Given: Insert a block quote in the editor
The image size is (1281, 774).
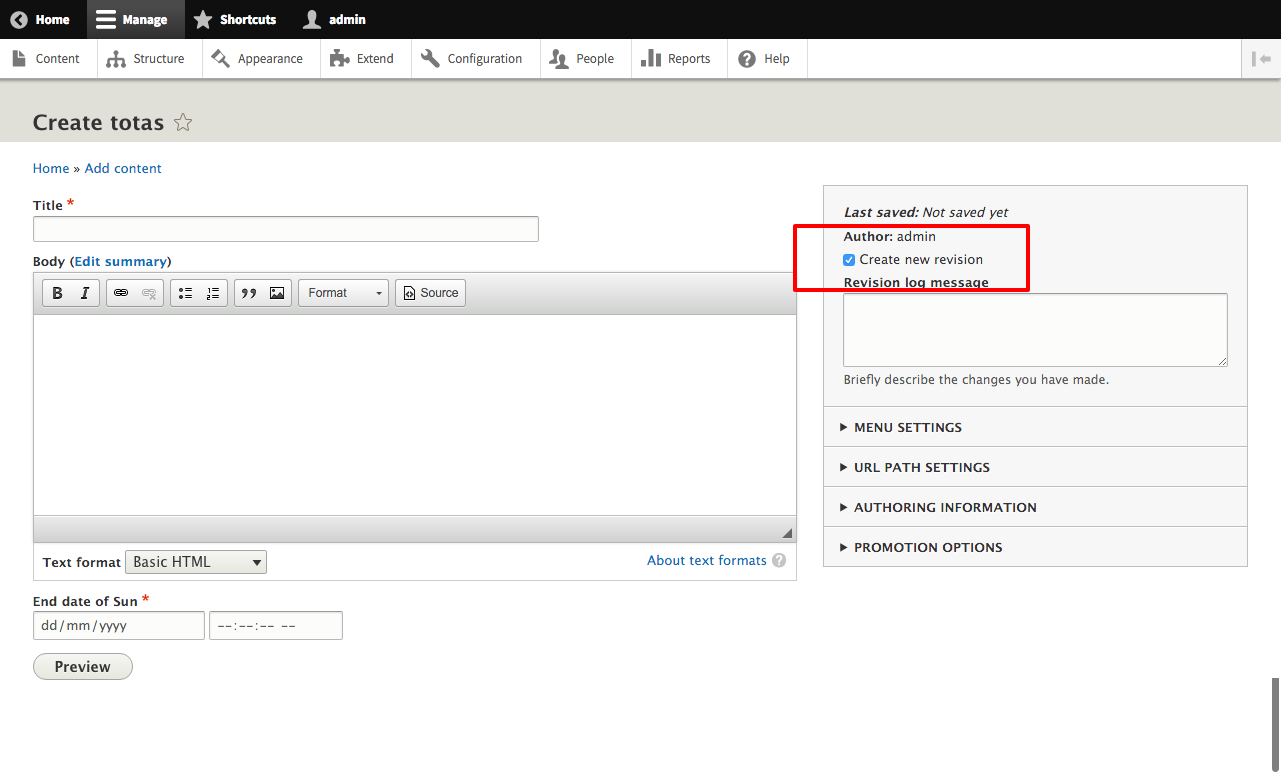Looking at the screenshot, I should pos(249,292).
